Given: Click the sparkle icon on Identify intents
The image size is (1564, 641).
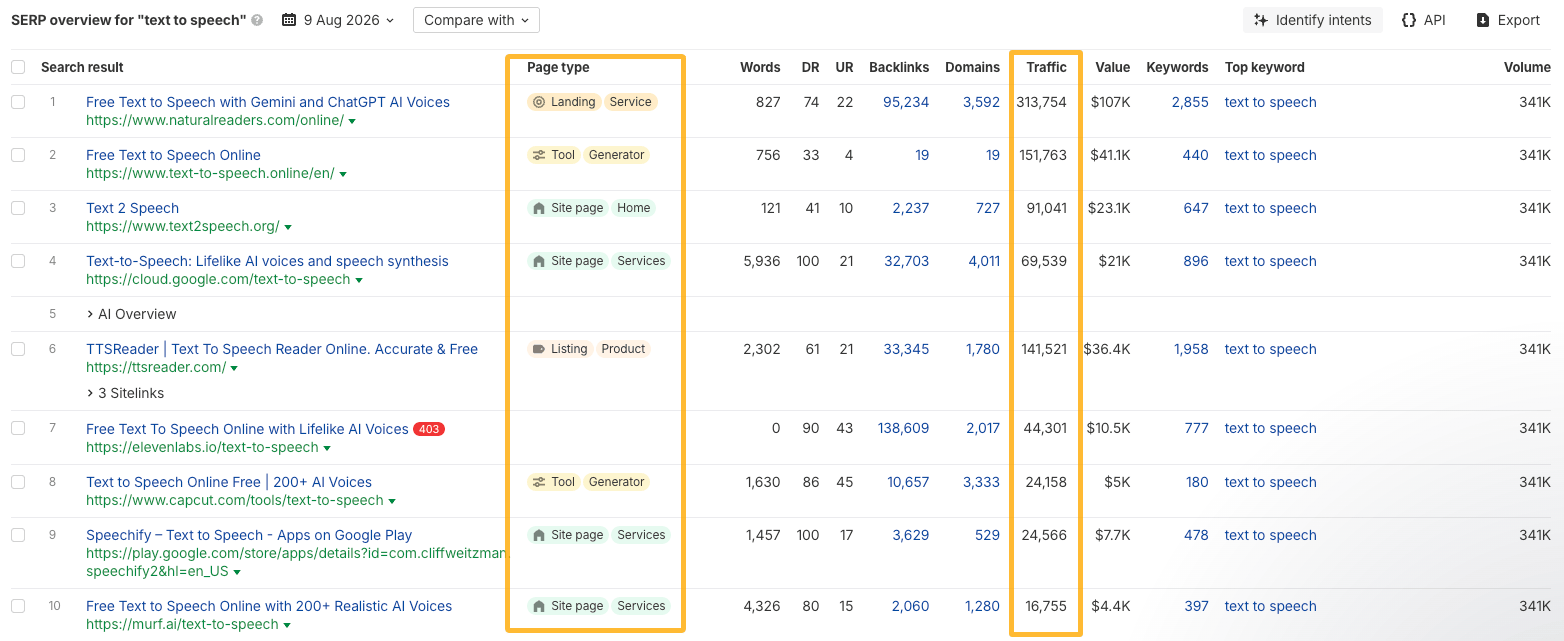Looking at the screenshot, I should (1261, 20).
